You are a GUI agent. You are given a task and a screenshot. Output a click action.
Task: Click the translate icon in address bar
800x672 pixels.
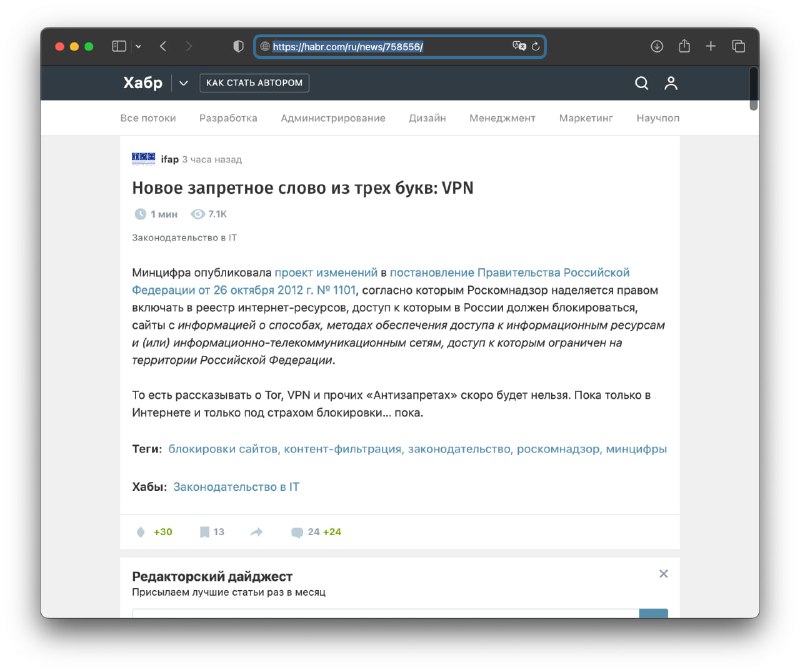click(x=519, y=46)
